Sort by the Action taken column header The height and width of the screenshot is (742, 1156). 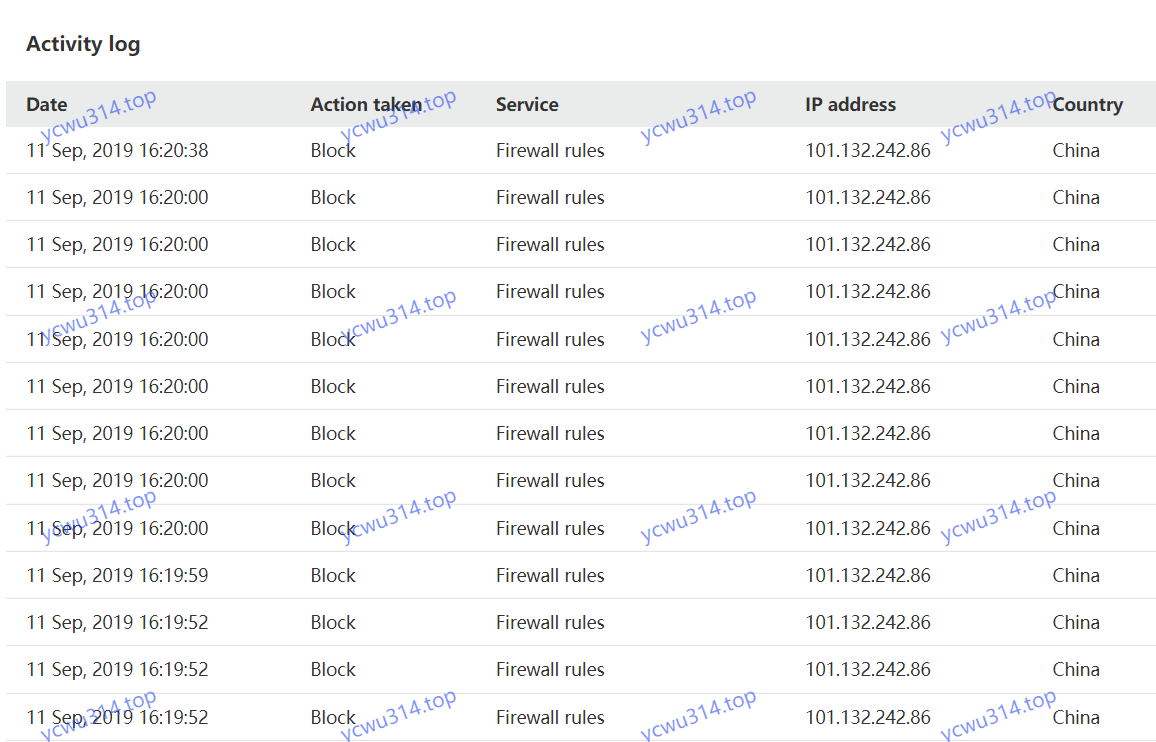(366, 105)
